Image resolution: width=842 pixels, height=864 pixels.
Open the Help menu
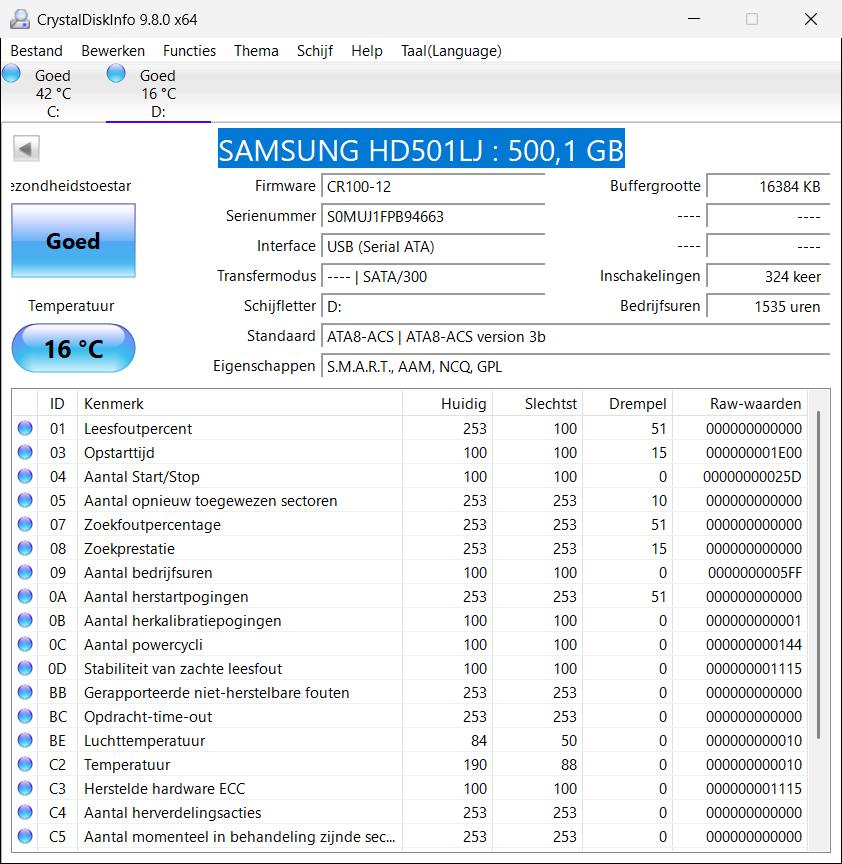coord(366,51)
